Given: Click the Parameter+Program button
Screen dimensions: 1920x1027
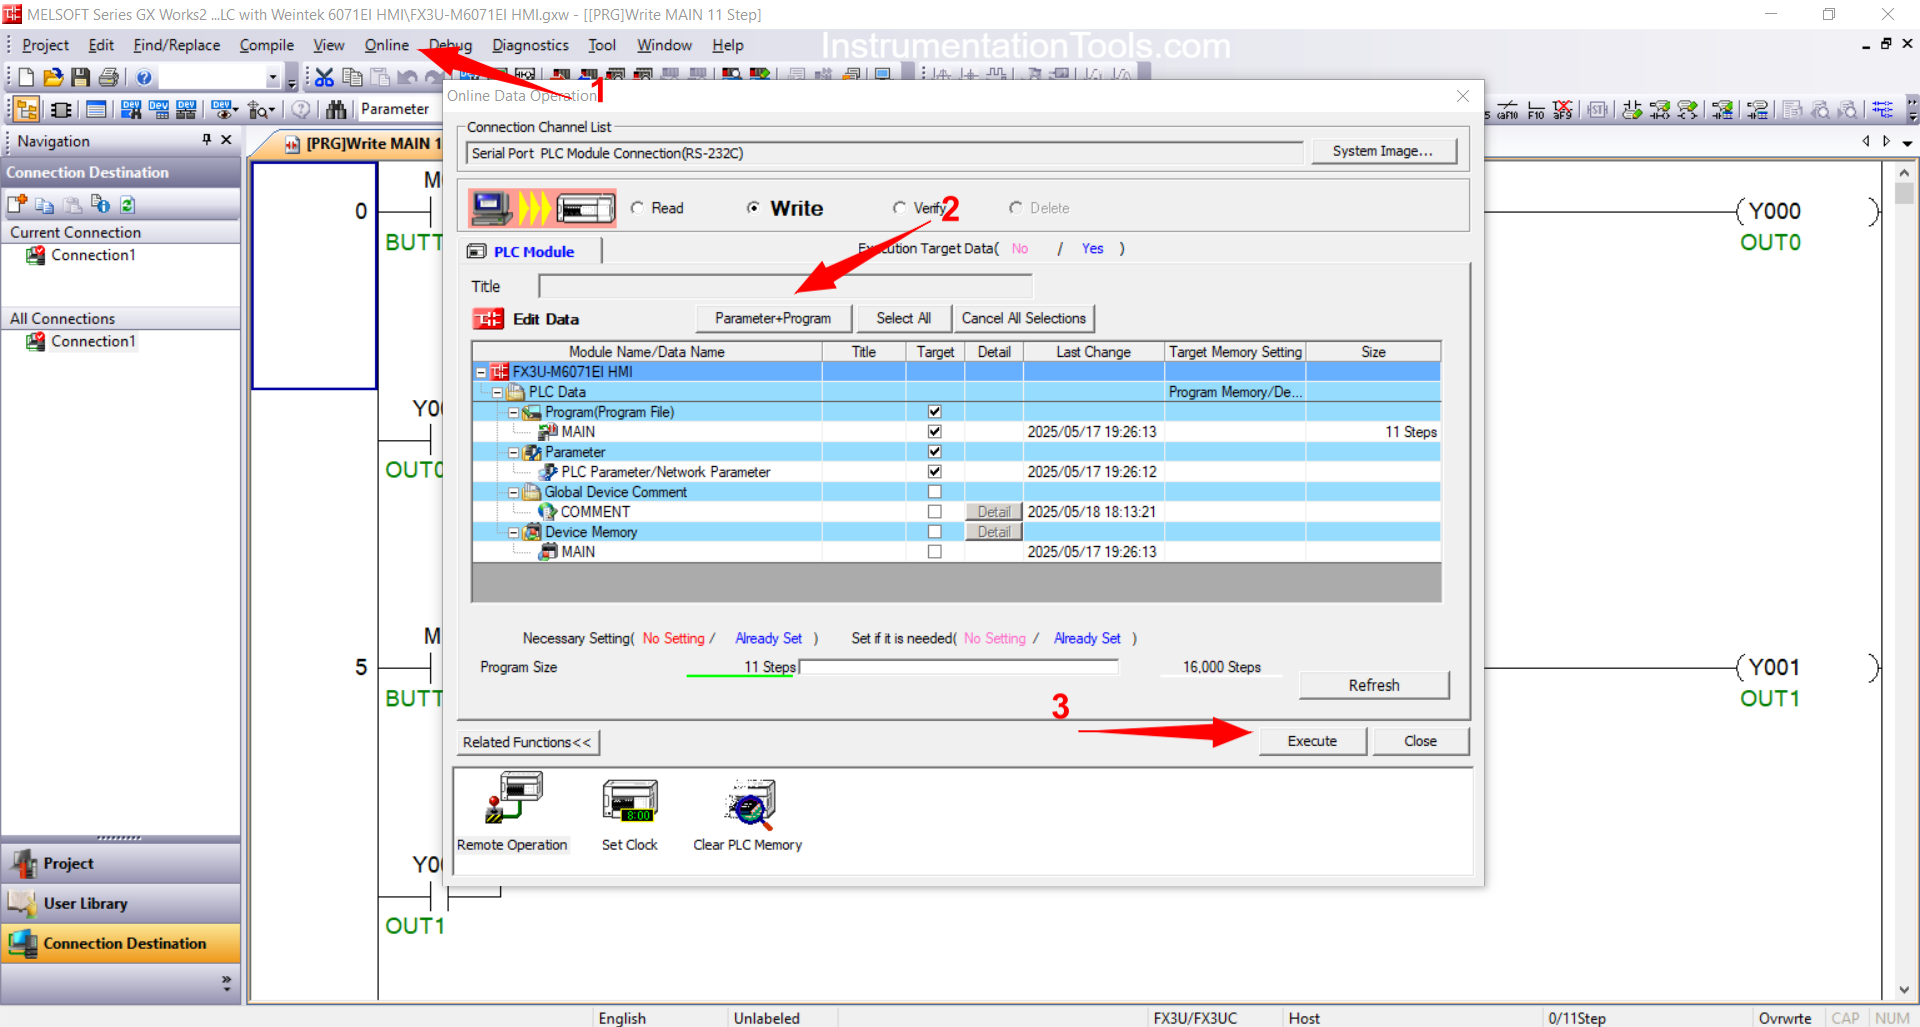Looking at the screenshot, I should pos(773,318).
